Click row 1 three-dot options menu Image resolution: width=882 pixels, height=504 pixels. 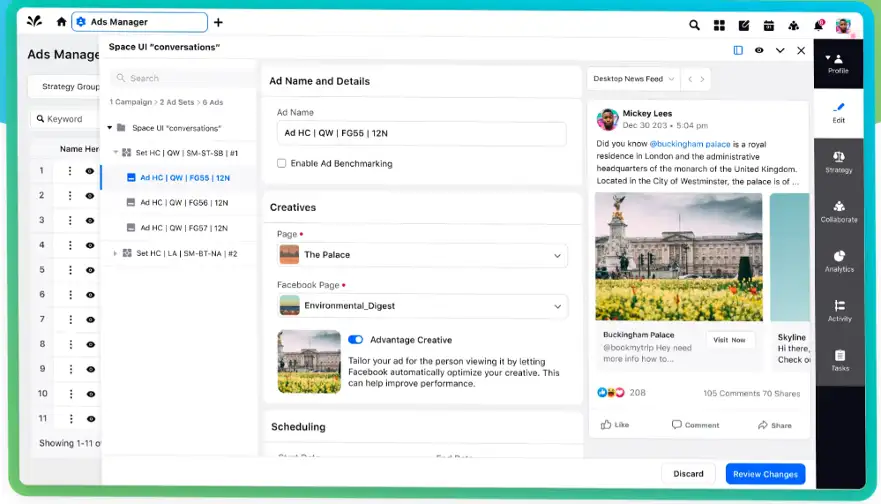pyautogui.click(x=70, y=170)
